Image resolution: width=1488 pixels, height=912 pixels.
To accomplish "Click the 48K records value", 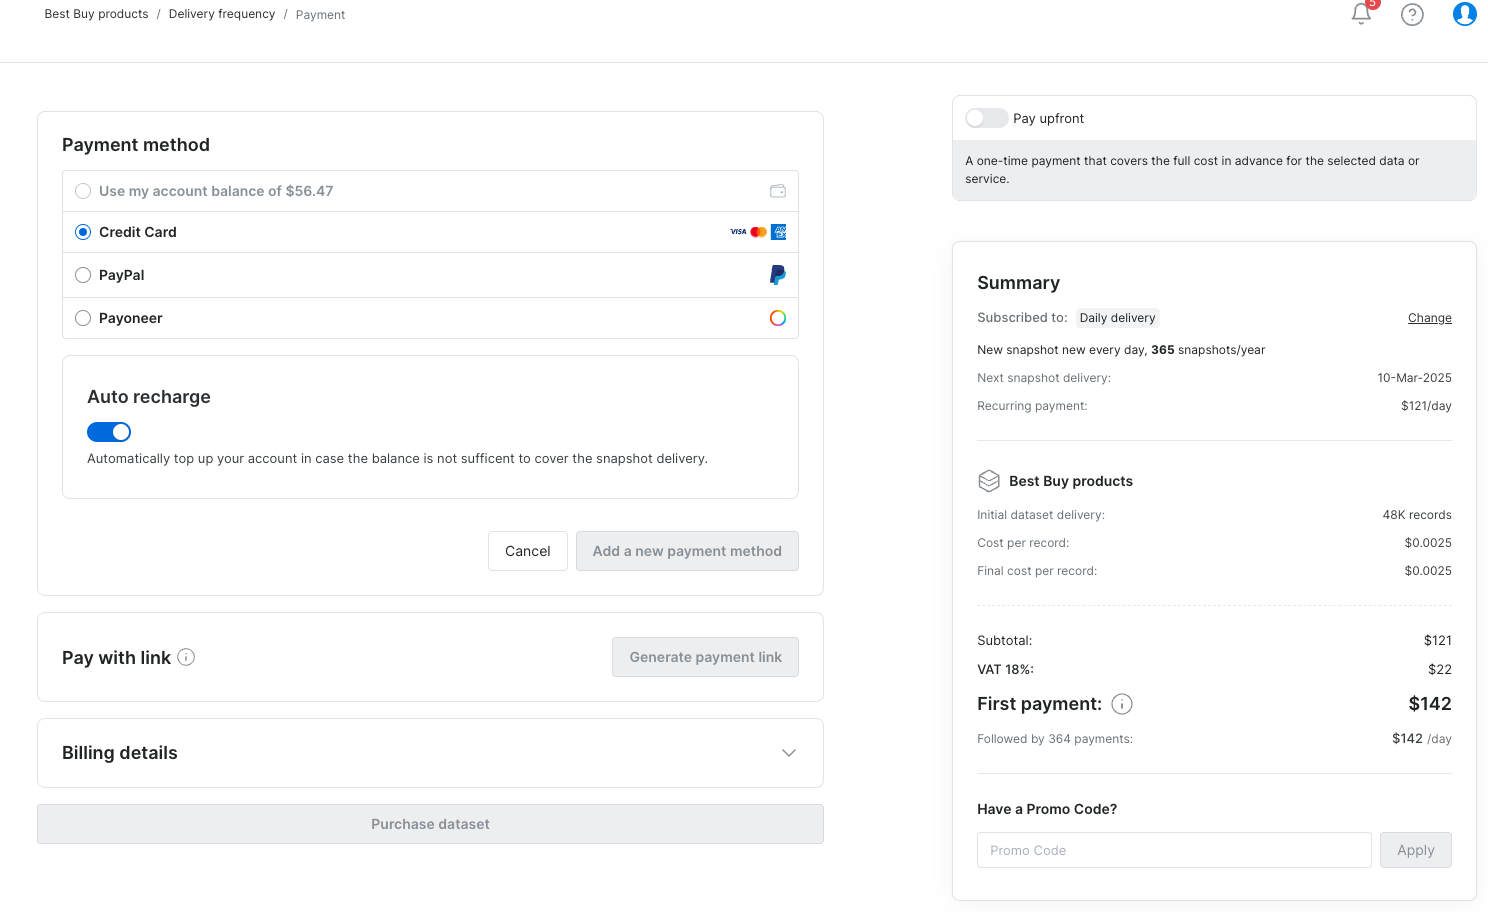I will coord(1417,515).
